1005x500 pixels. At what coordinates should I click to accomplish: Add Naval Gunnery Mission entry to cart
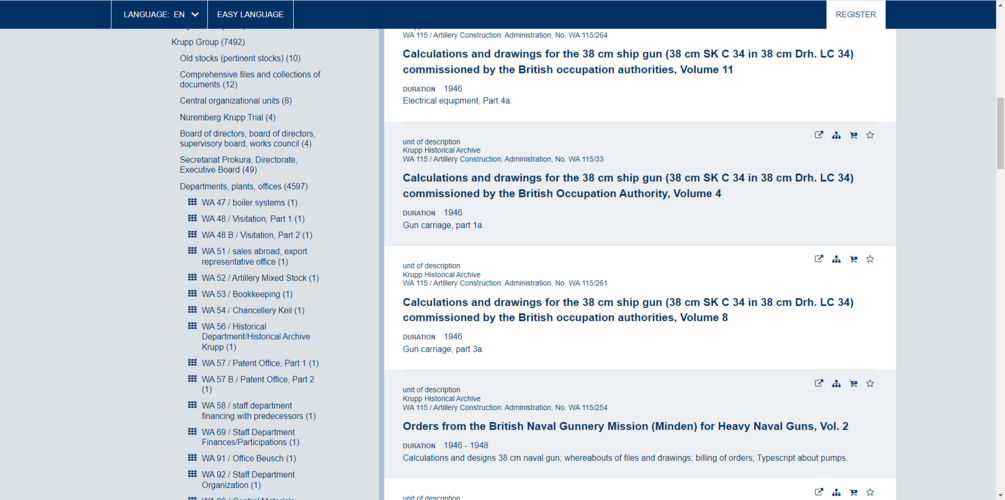[x=853, y=383]
